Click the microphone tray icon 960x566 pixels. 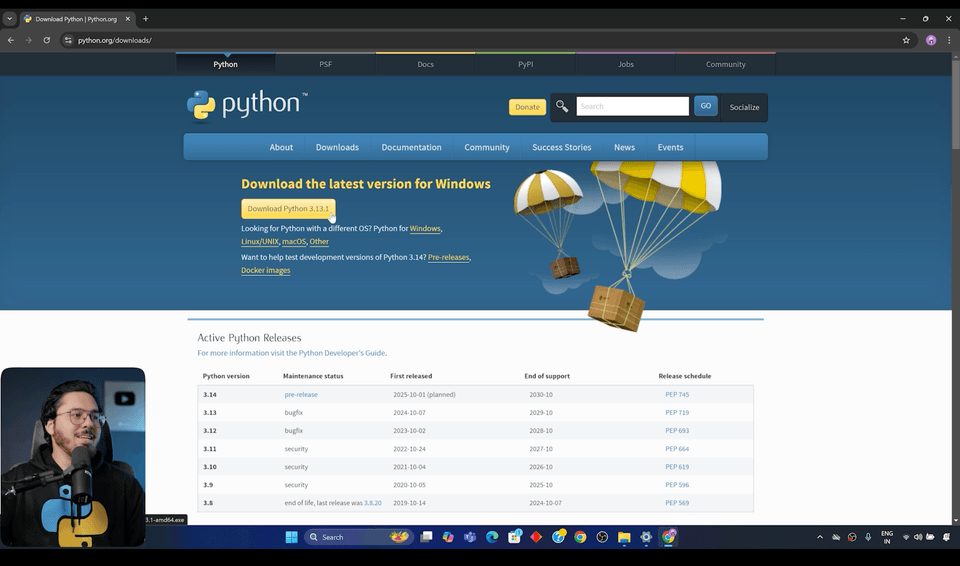coord(868,537)
